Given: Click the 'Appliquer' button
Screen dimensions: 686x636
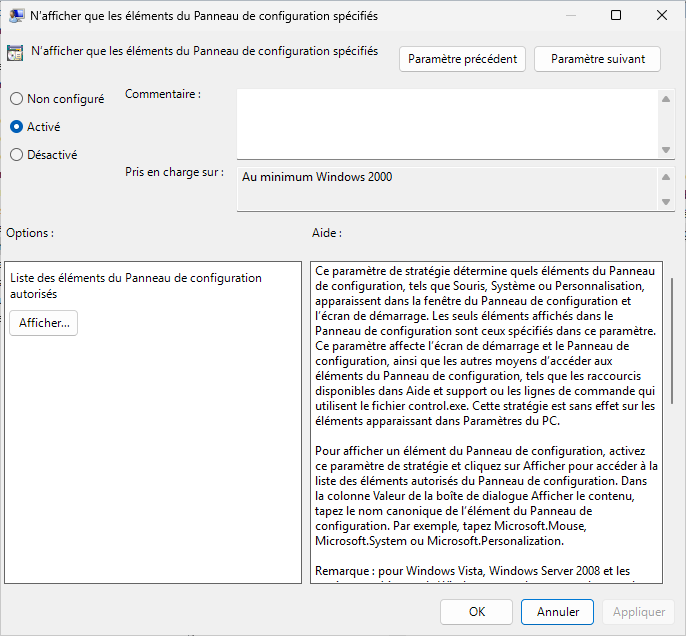Looking at the screenshot, I should 638,611.
